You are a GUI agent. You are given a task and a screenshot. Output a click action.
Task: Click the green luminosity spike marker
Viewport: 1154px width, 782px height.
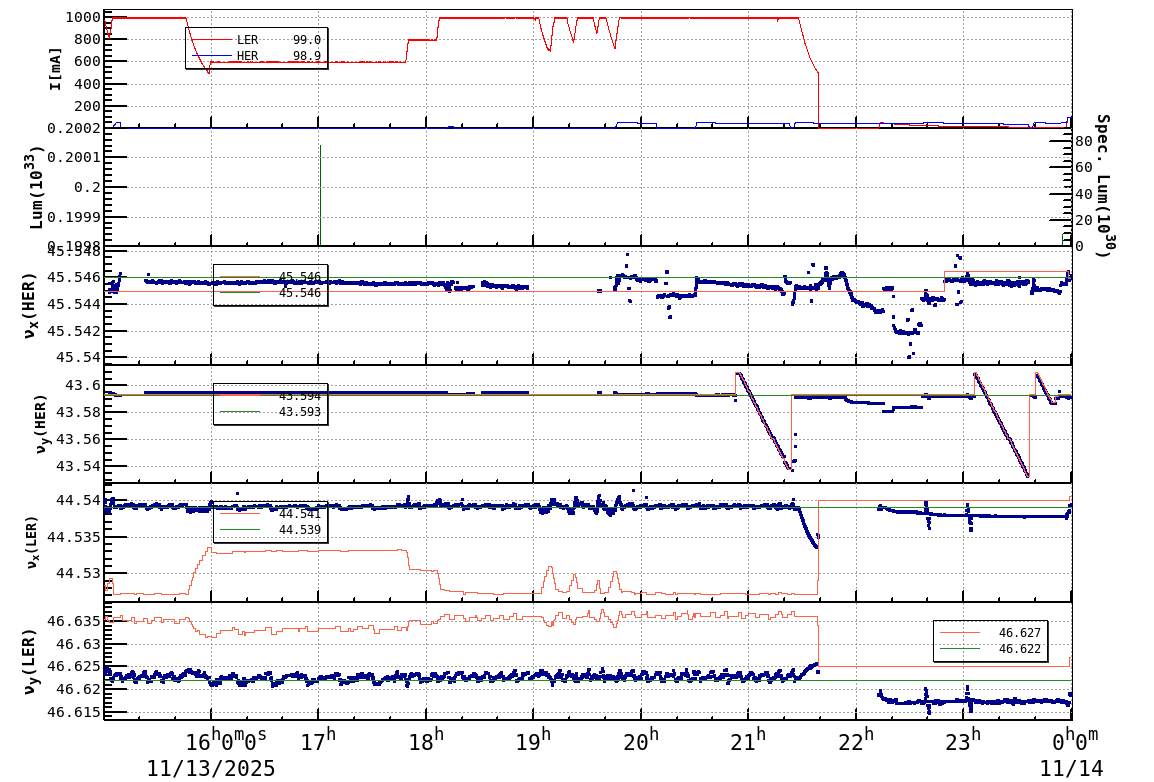pos(320,190)
